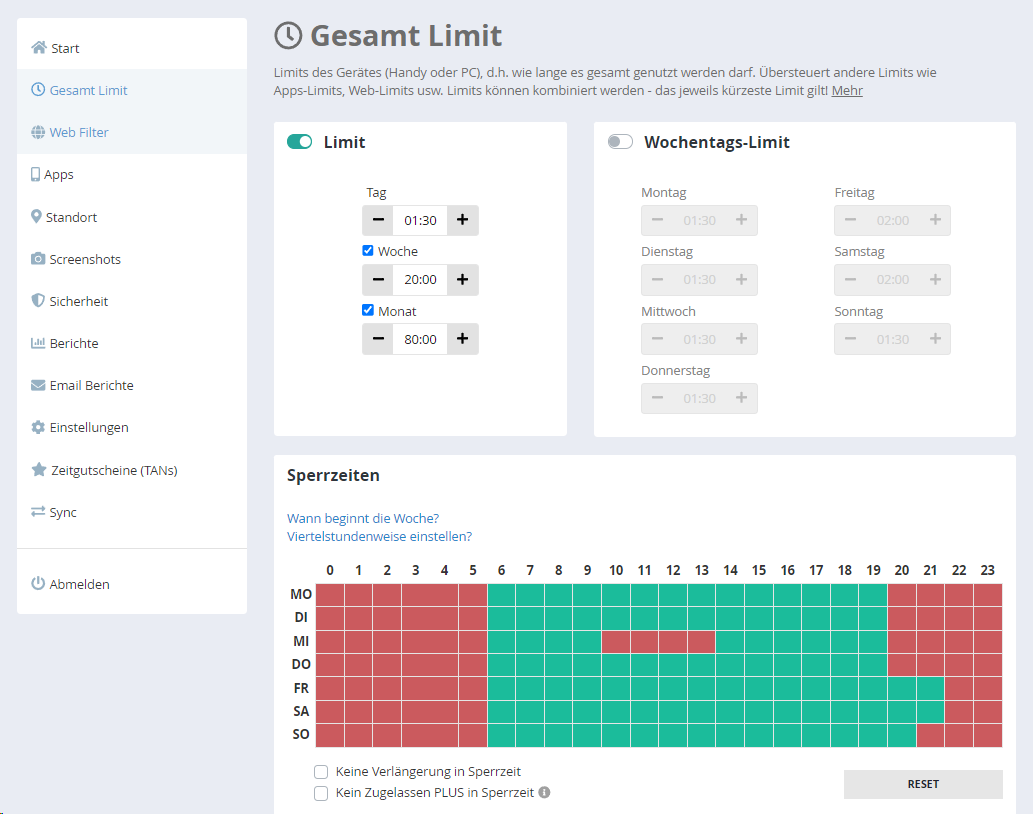The width and height of the screenshot is (1033, 814).
Task: Click the Mehr link
Action: pyautogui.click(x=847, y=90)
